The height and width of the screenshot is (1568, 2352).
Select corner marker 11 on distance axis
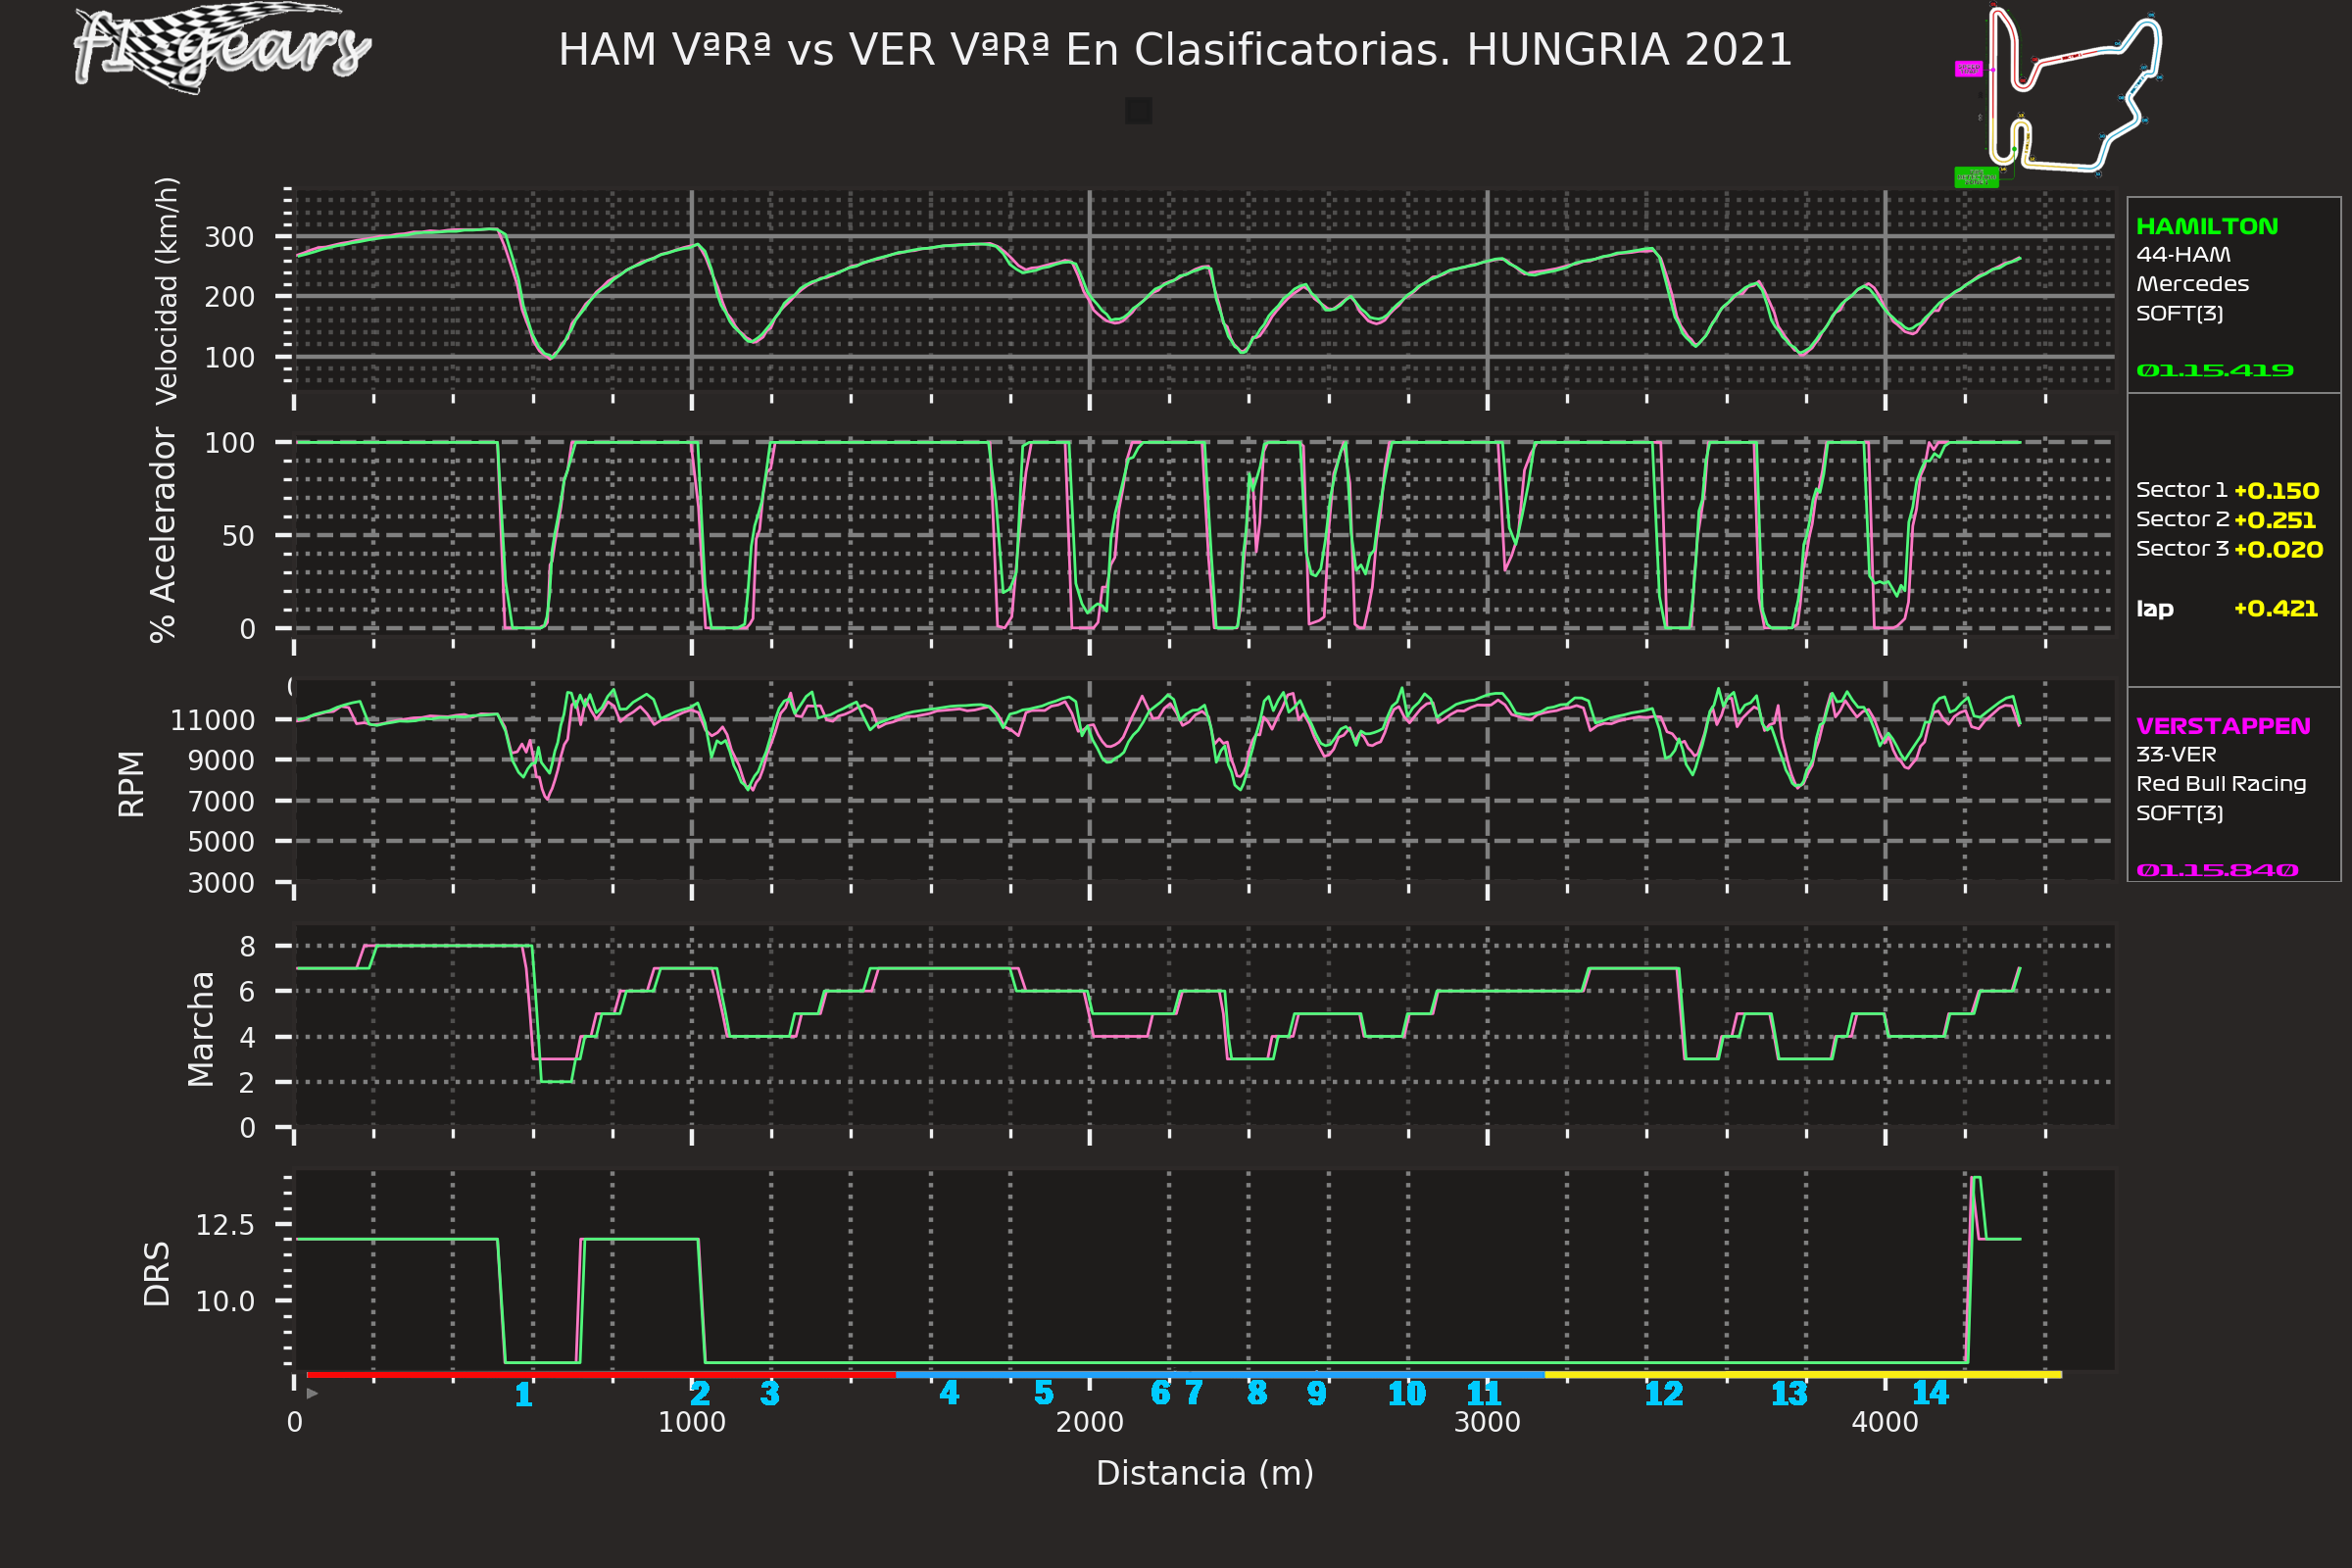click(x=1484, y=1393)
